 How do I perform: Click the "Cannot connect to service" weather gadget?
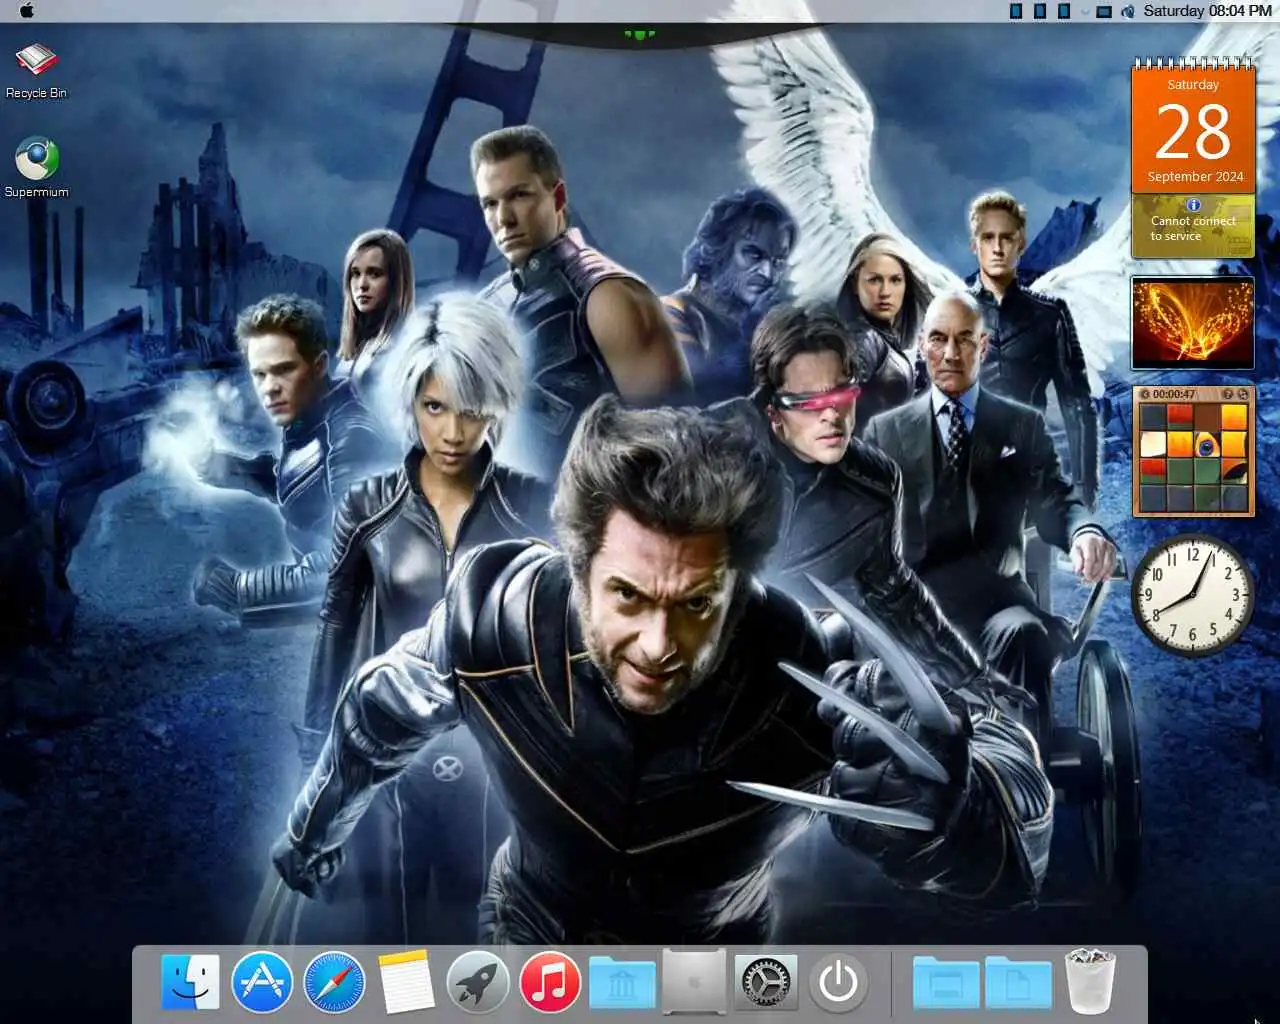[x=1193, y=226]
